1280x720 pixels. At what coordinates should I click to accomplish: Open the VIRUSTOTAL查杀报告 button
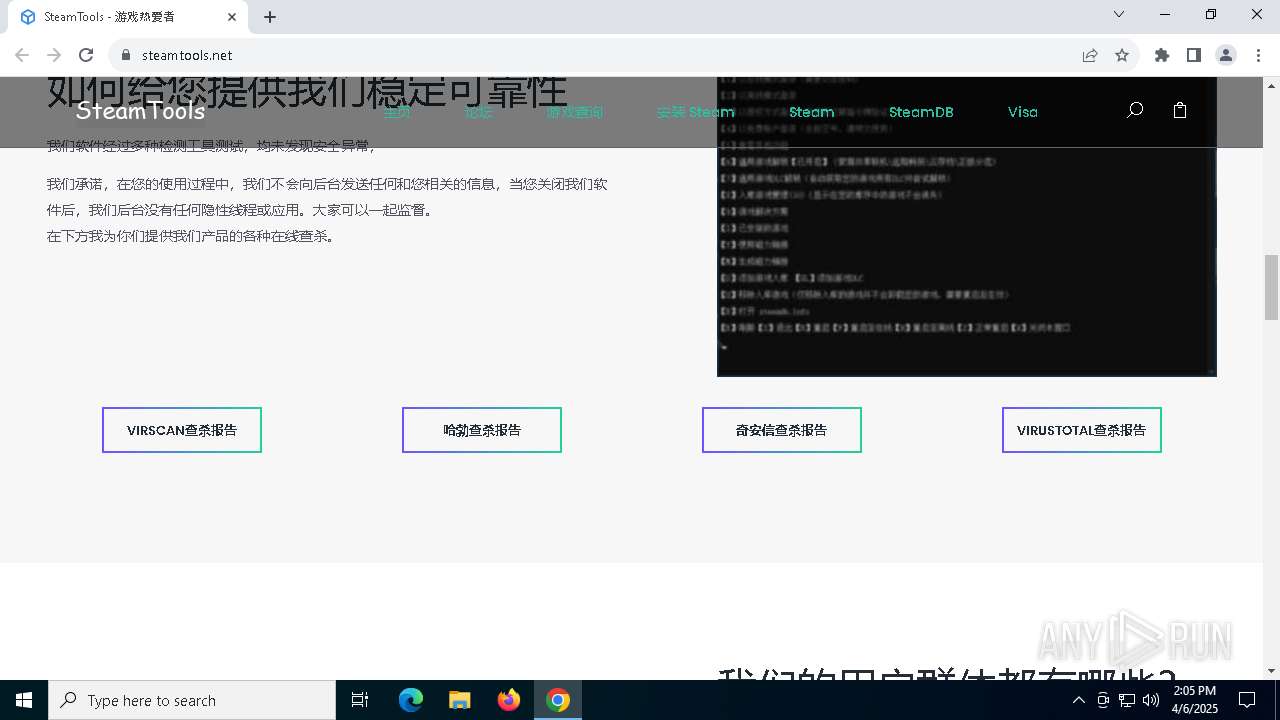point(1082,430)
